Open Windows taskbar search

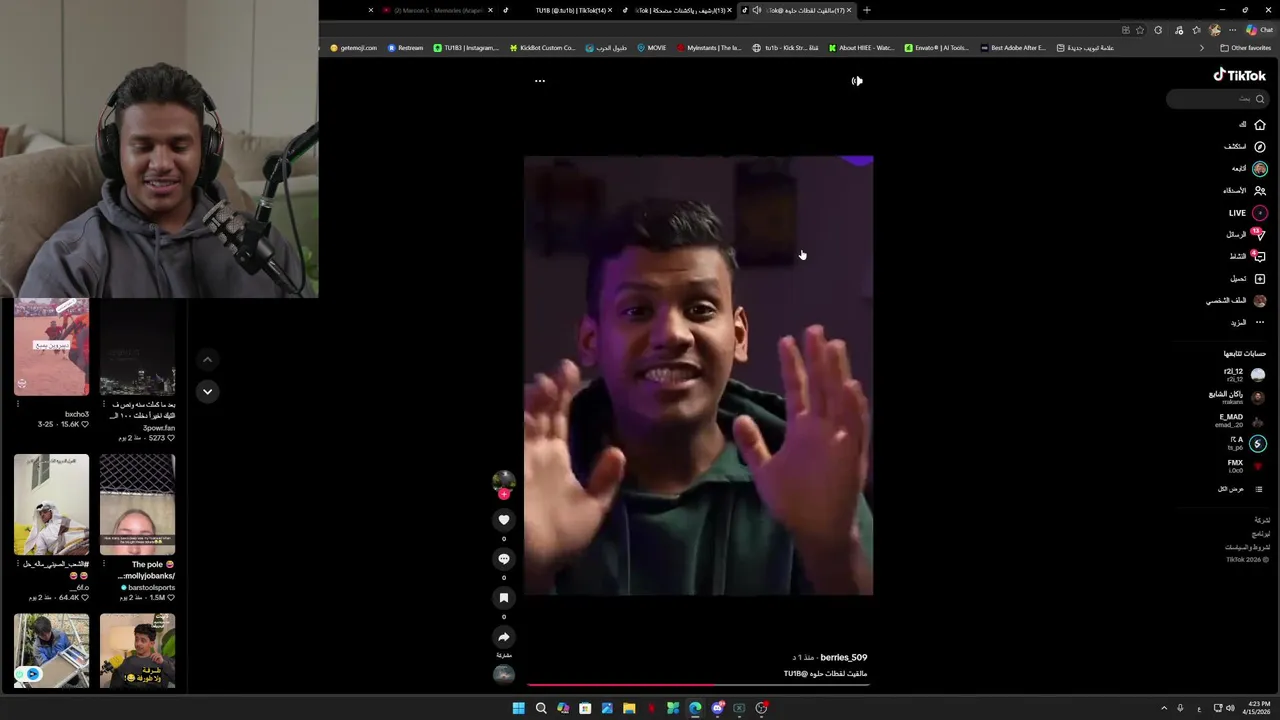541,708
